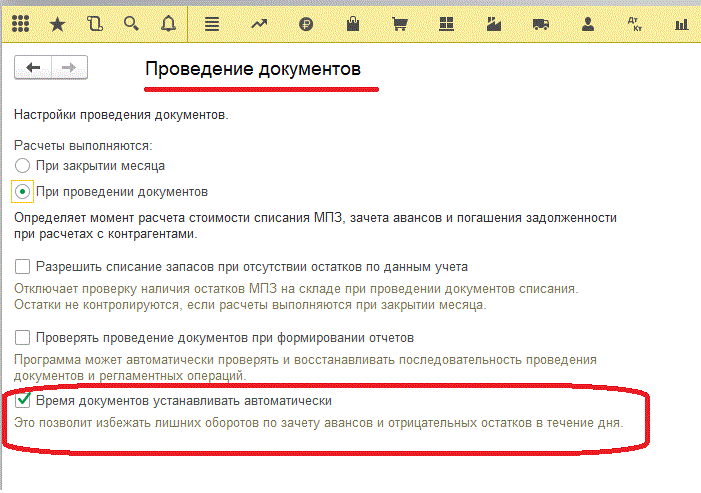Screen dimensions: 701x493
Task: Click the 'Проведение документов' page title
Action: [x=253, y=69]
